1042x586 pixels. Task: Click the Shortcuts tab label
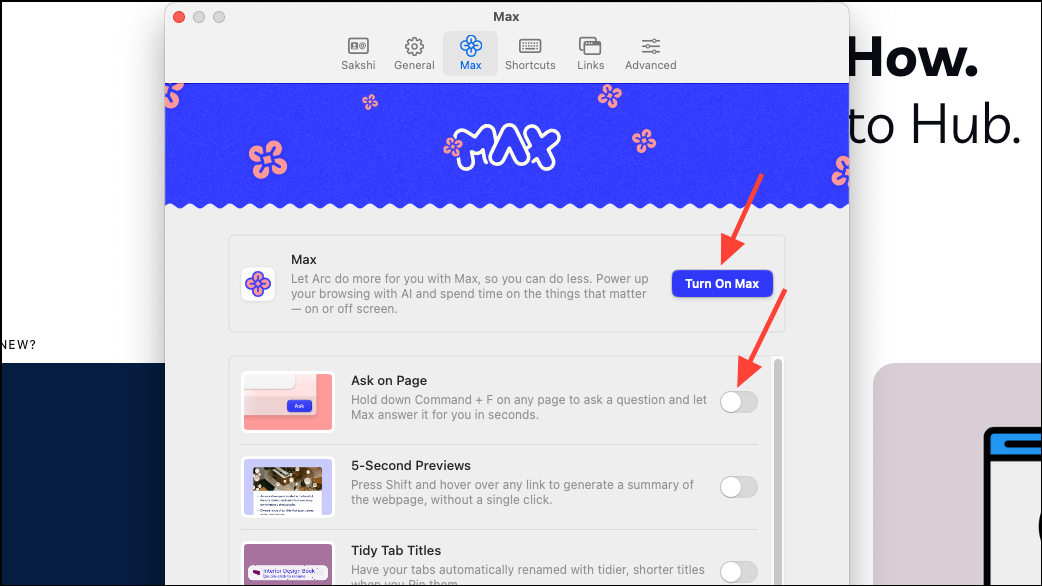[x=530, y=65]
